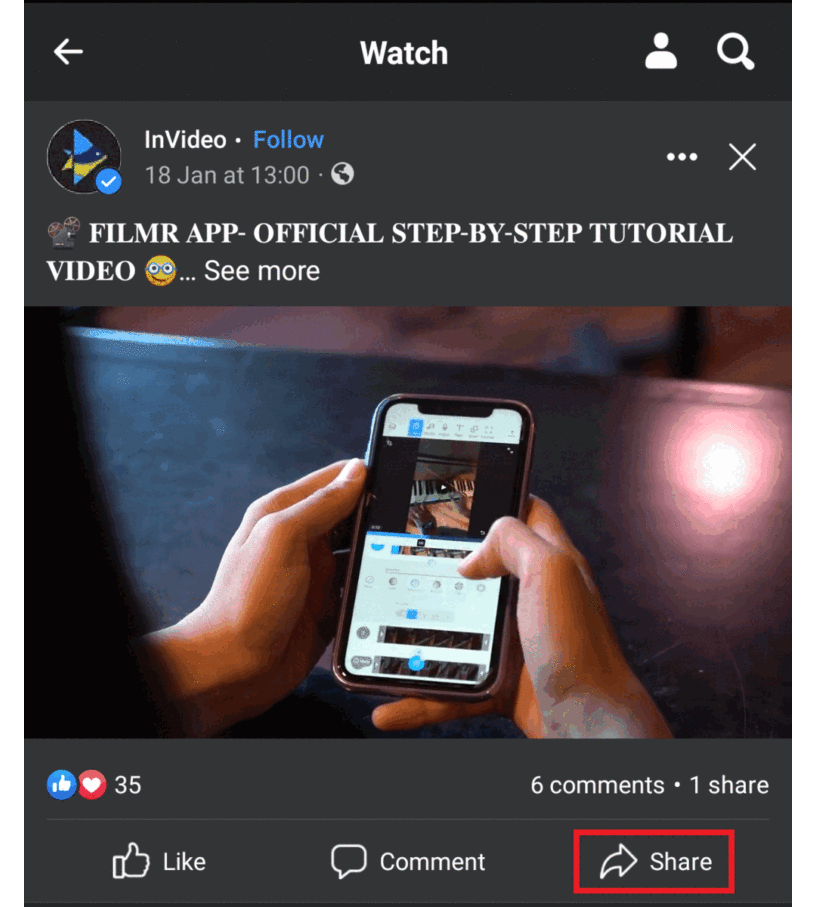Click the blue thumbs-up reaction icon
This screenshot has width=816, height=907.
[x=61, y=785]
